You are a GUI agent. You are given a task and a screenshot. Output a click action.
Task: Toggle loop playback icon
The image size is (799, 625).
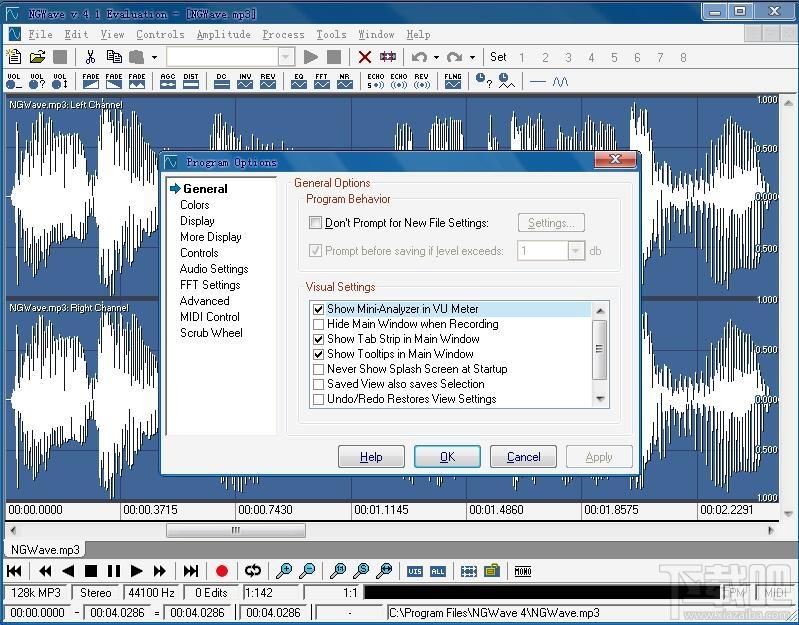click(253, 571)
